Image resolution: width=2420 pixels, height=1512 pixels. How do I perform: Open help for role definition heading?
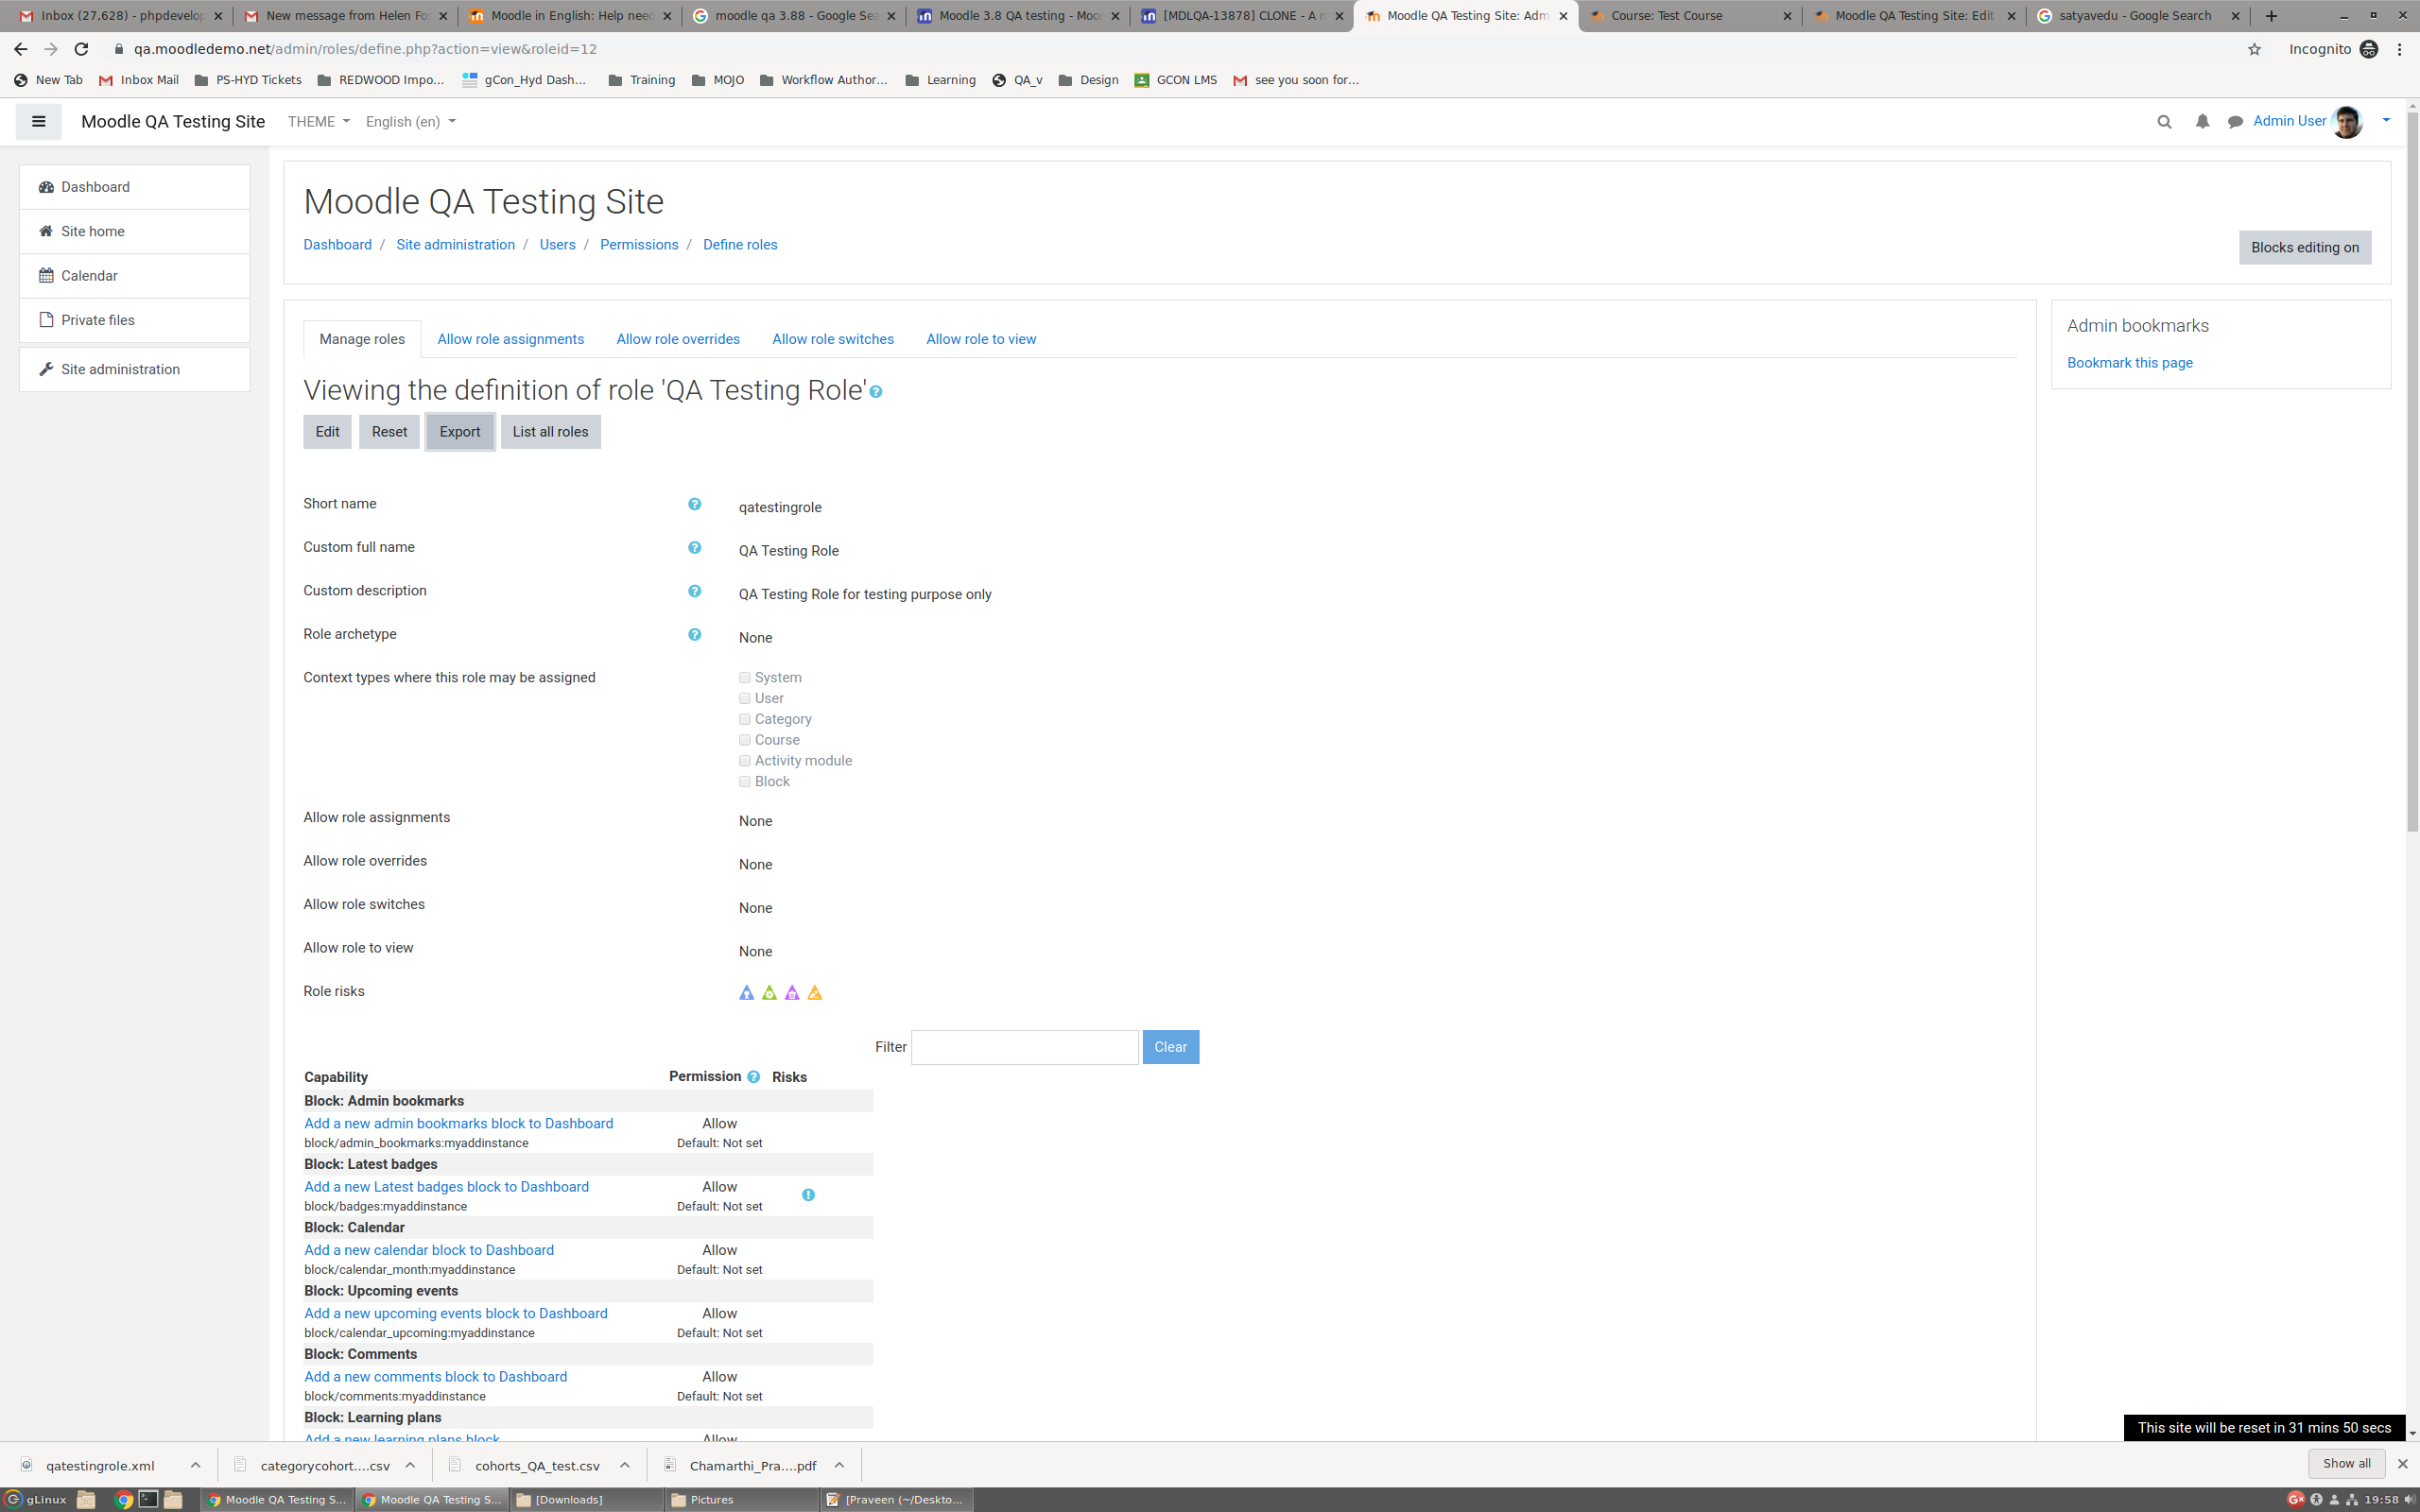click(876, 392)
